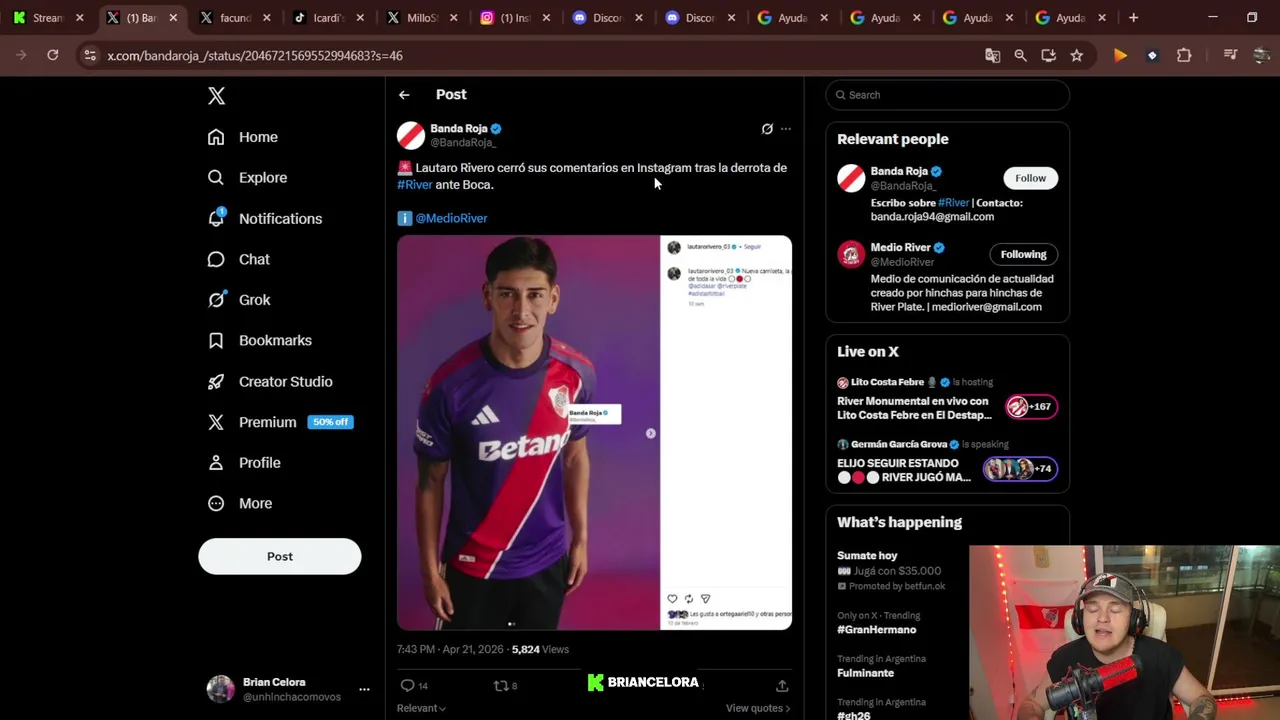This screenshot has width=1280, height=720.
Task: Click the address bar URL
Action: pos(255,56)
